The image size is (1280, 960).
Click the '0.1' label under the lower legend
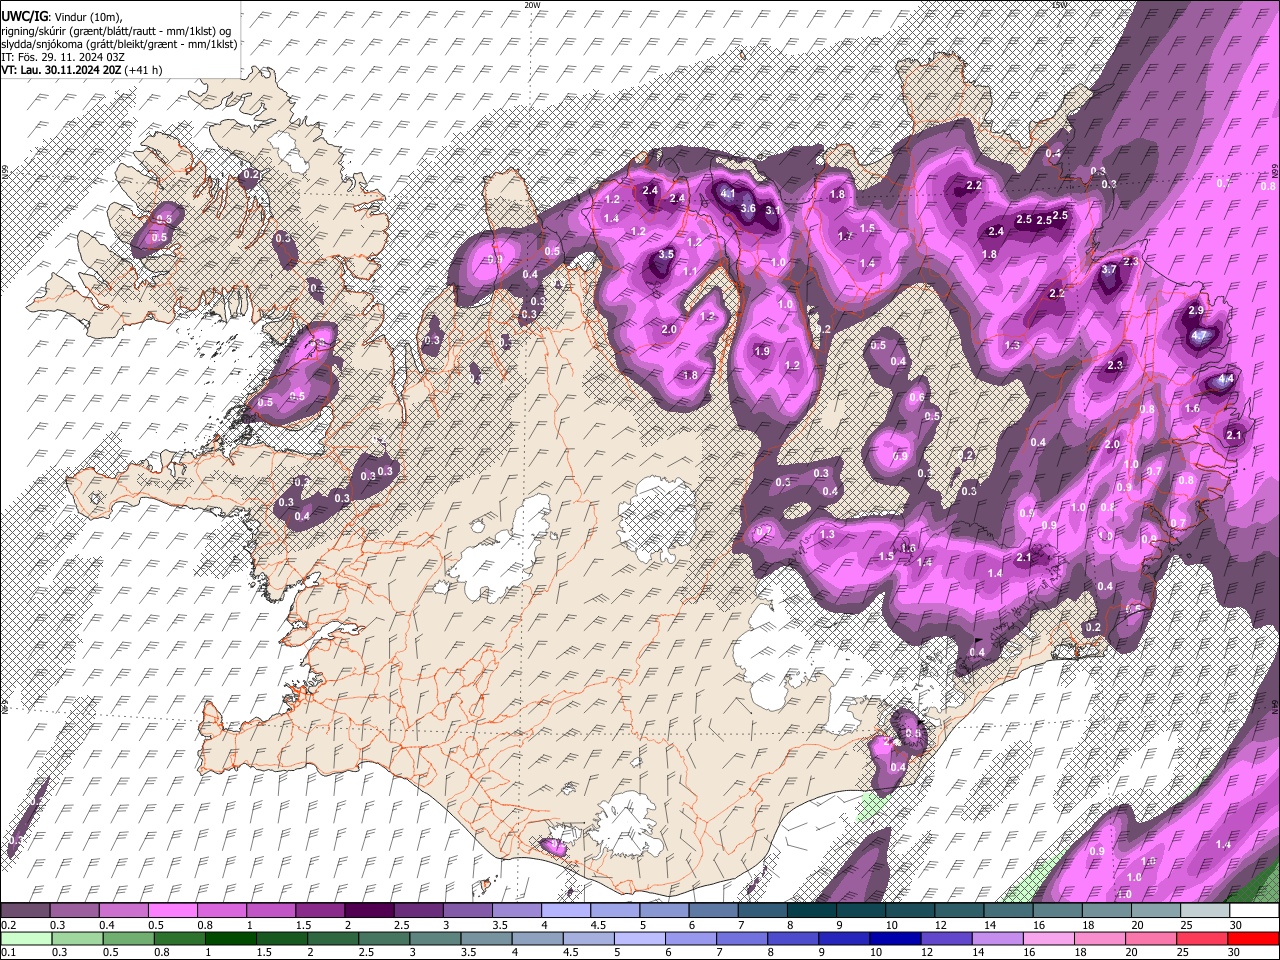coord(8,952)
